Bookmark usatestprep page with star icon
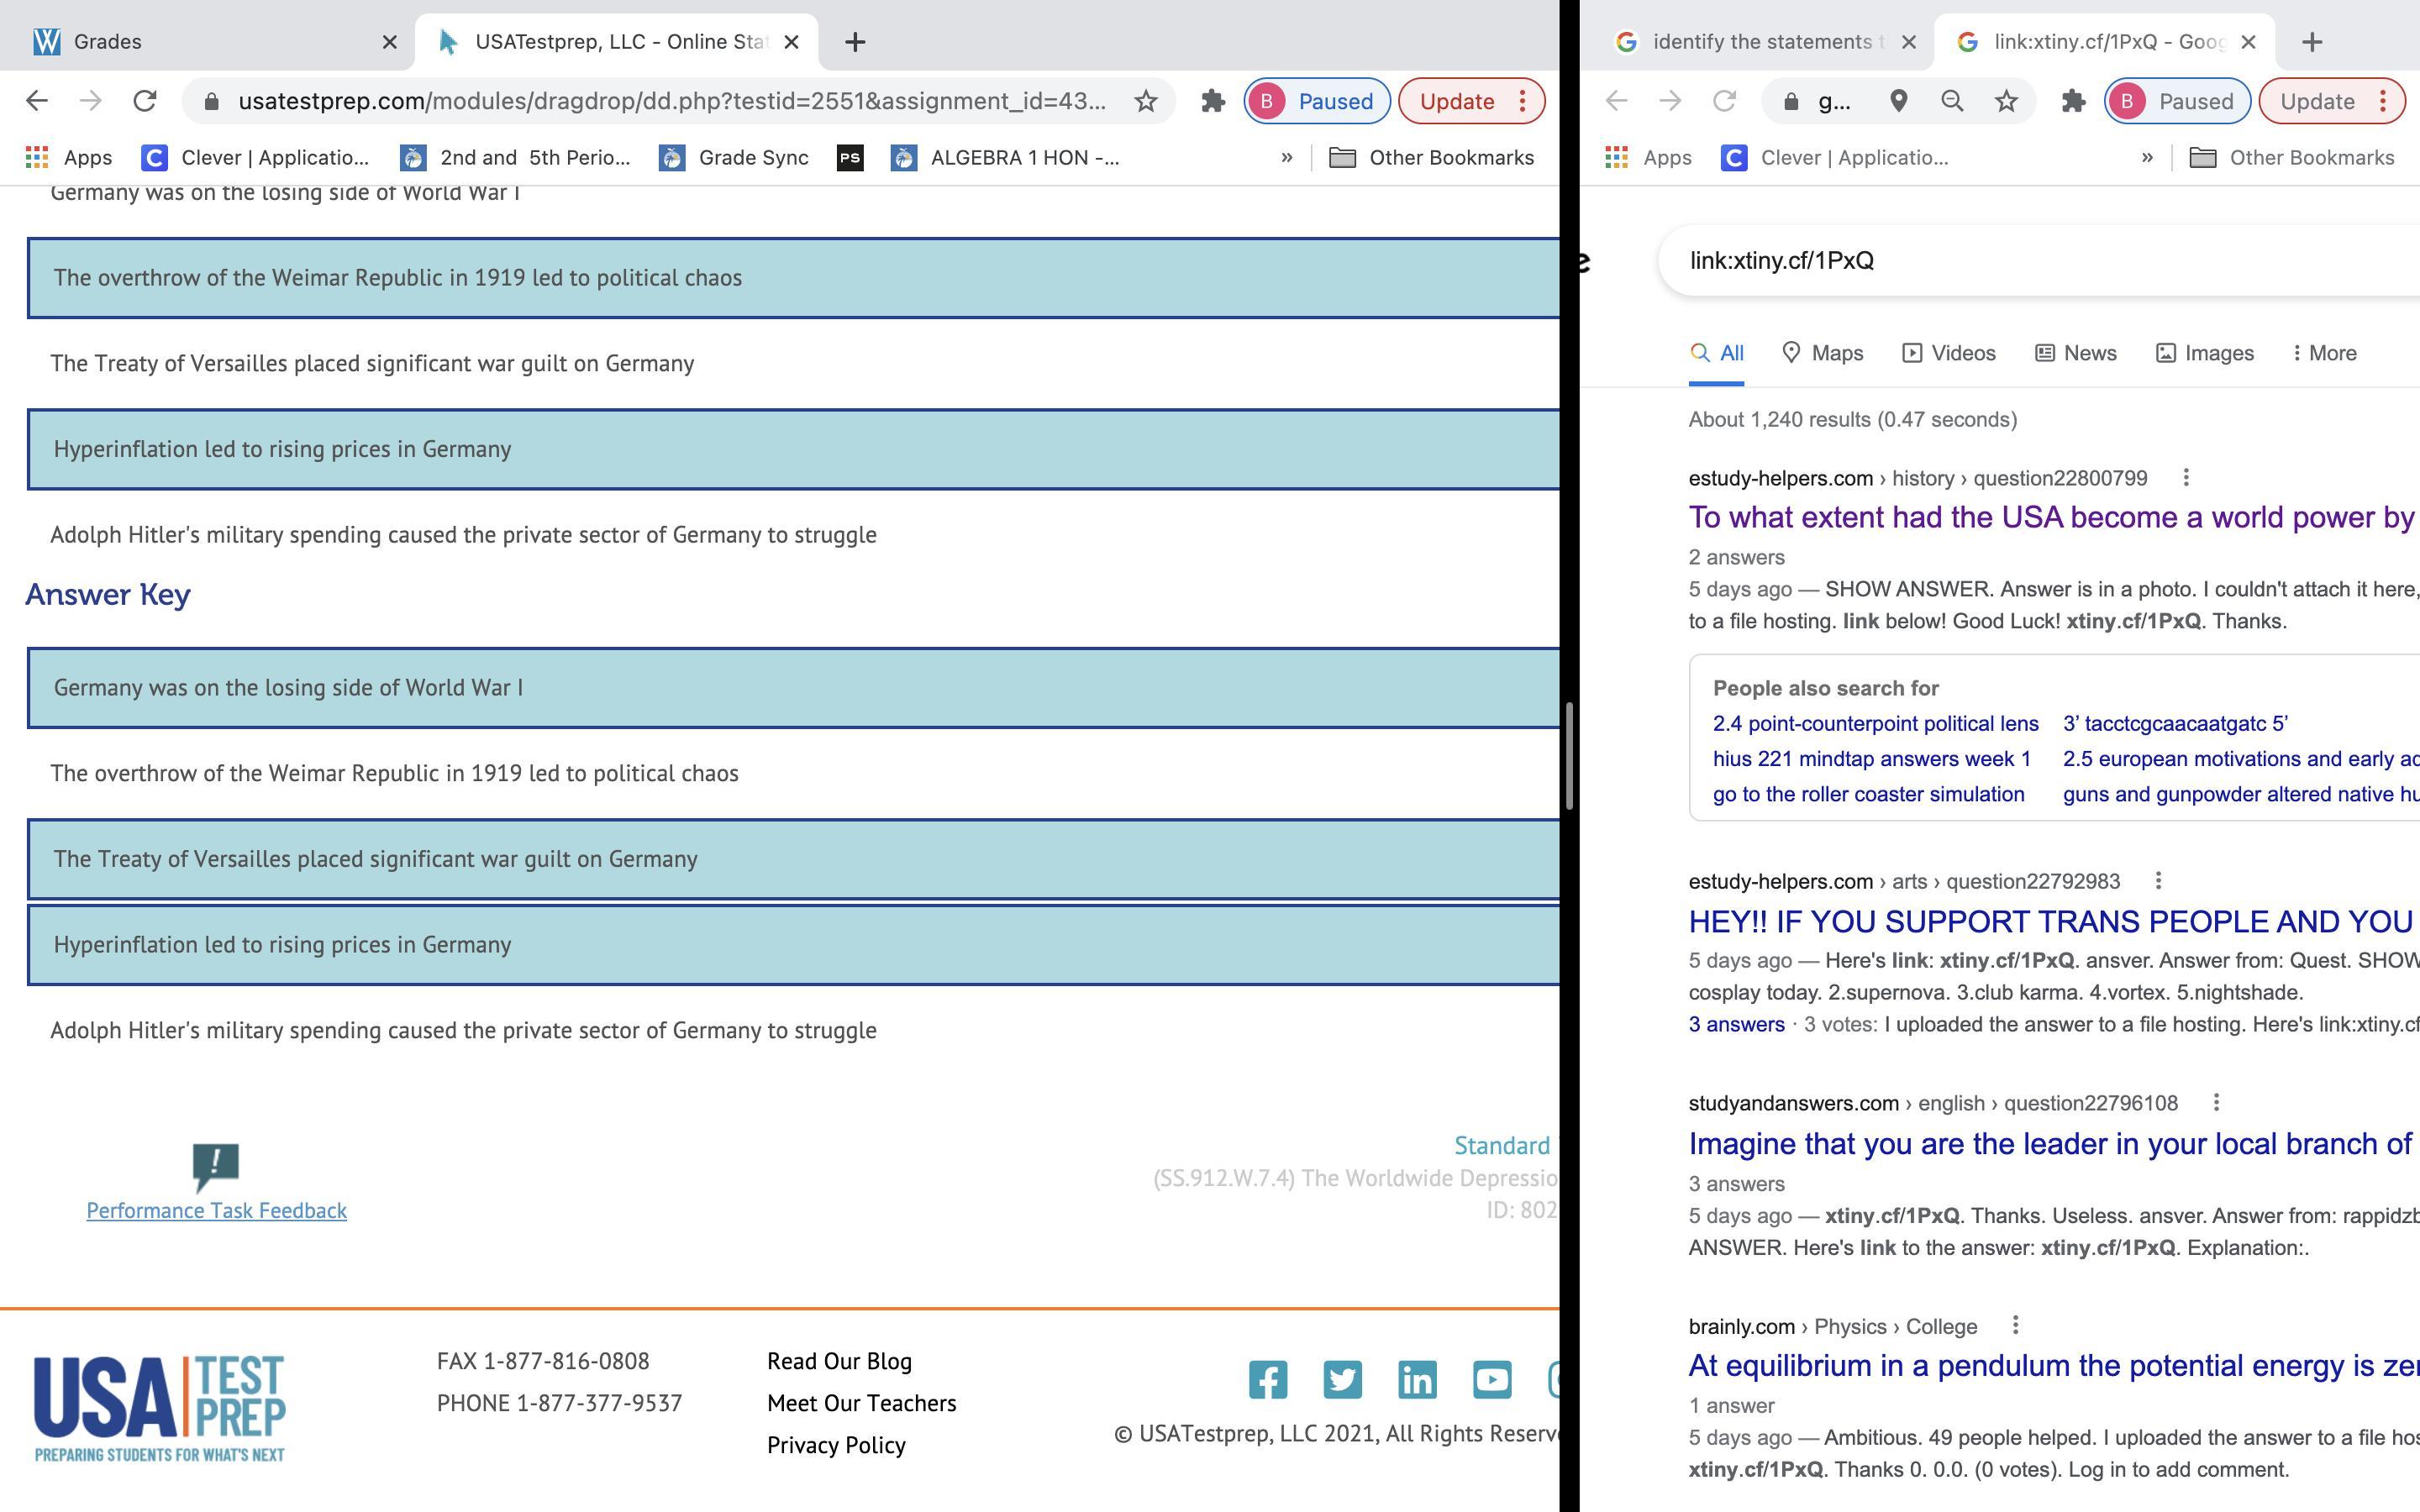Image resolution: width=2420 pixels, height=1512 pixels. pos(1146,101)
